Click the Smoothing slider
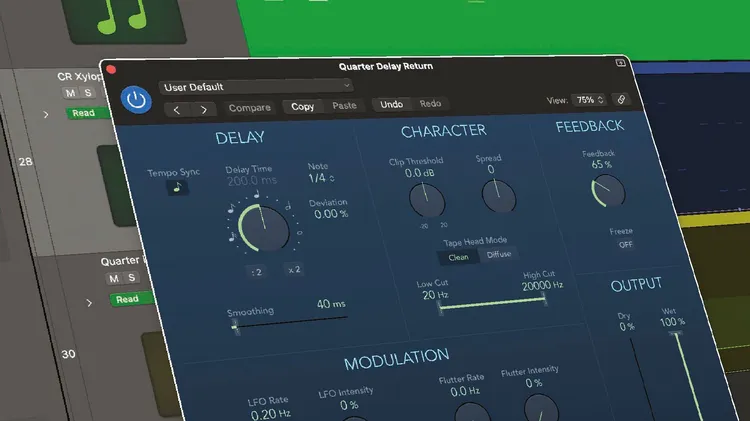This screenshot has height=421, width=750. tap(290, 322)
